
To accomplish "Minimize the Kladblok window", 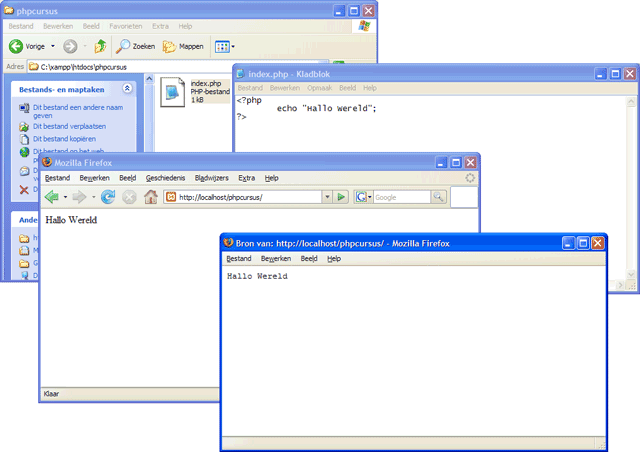I will click(x=600, y=74).
